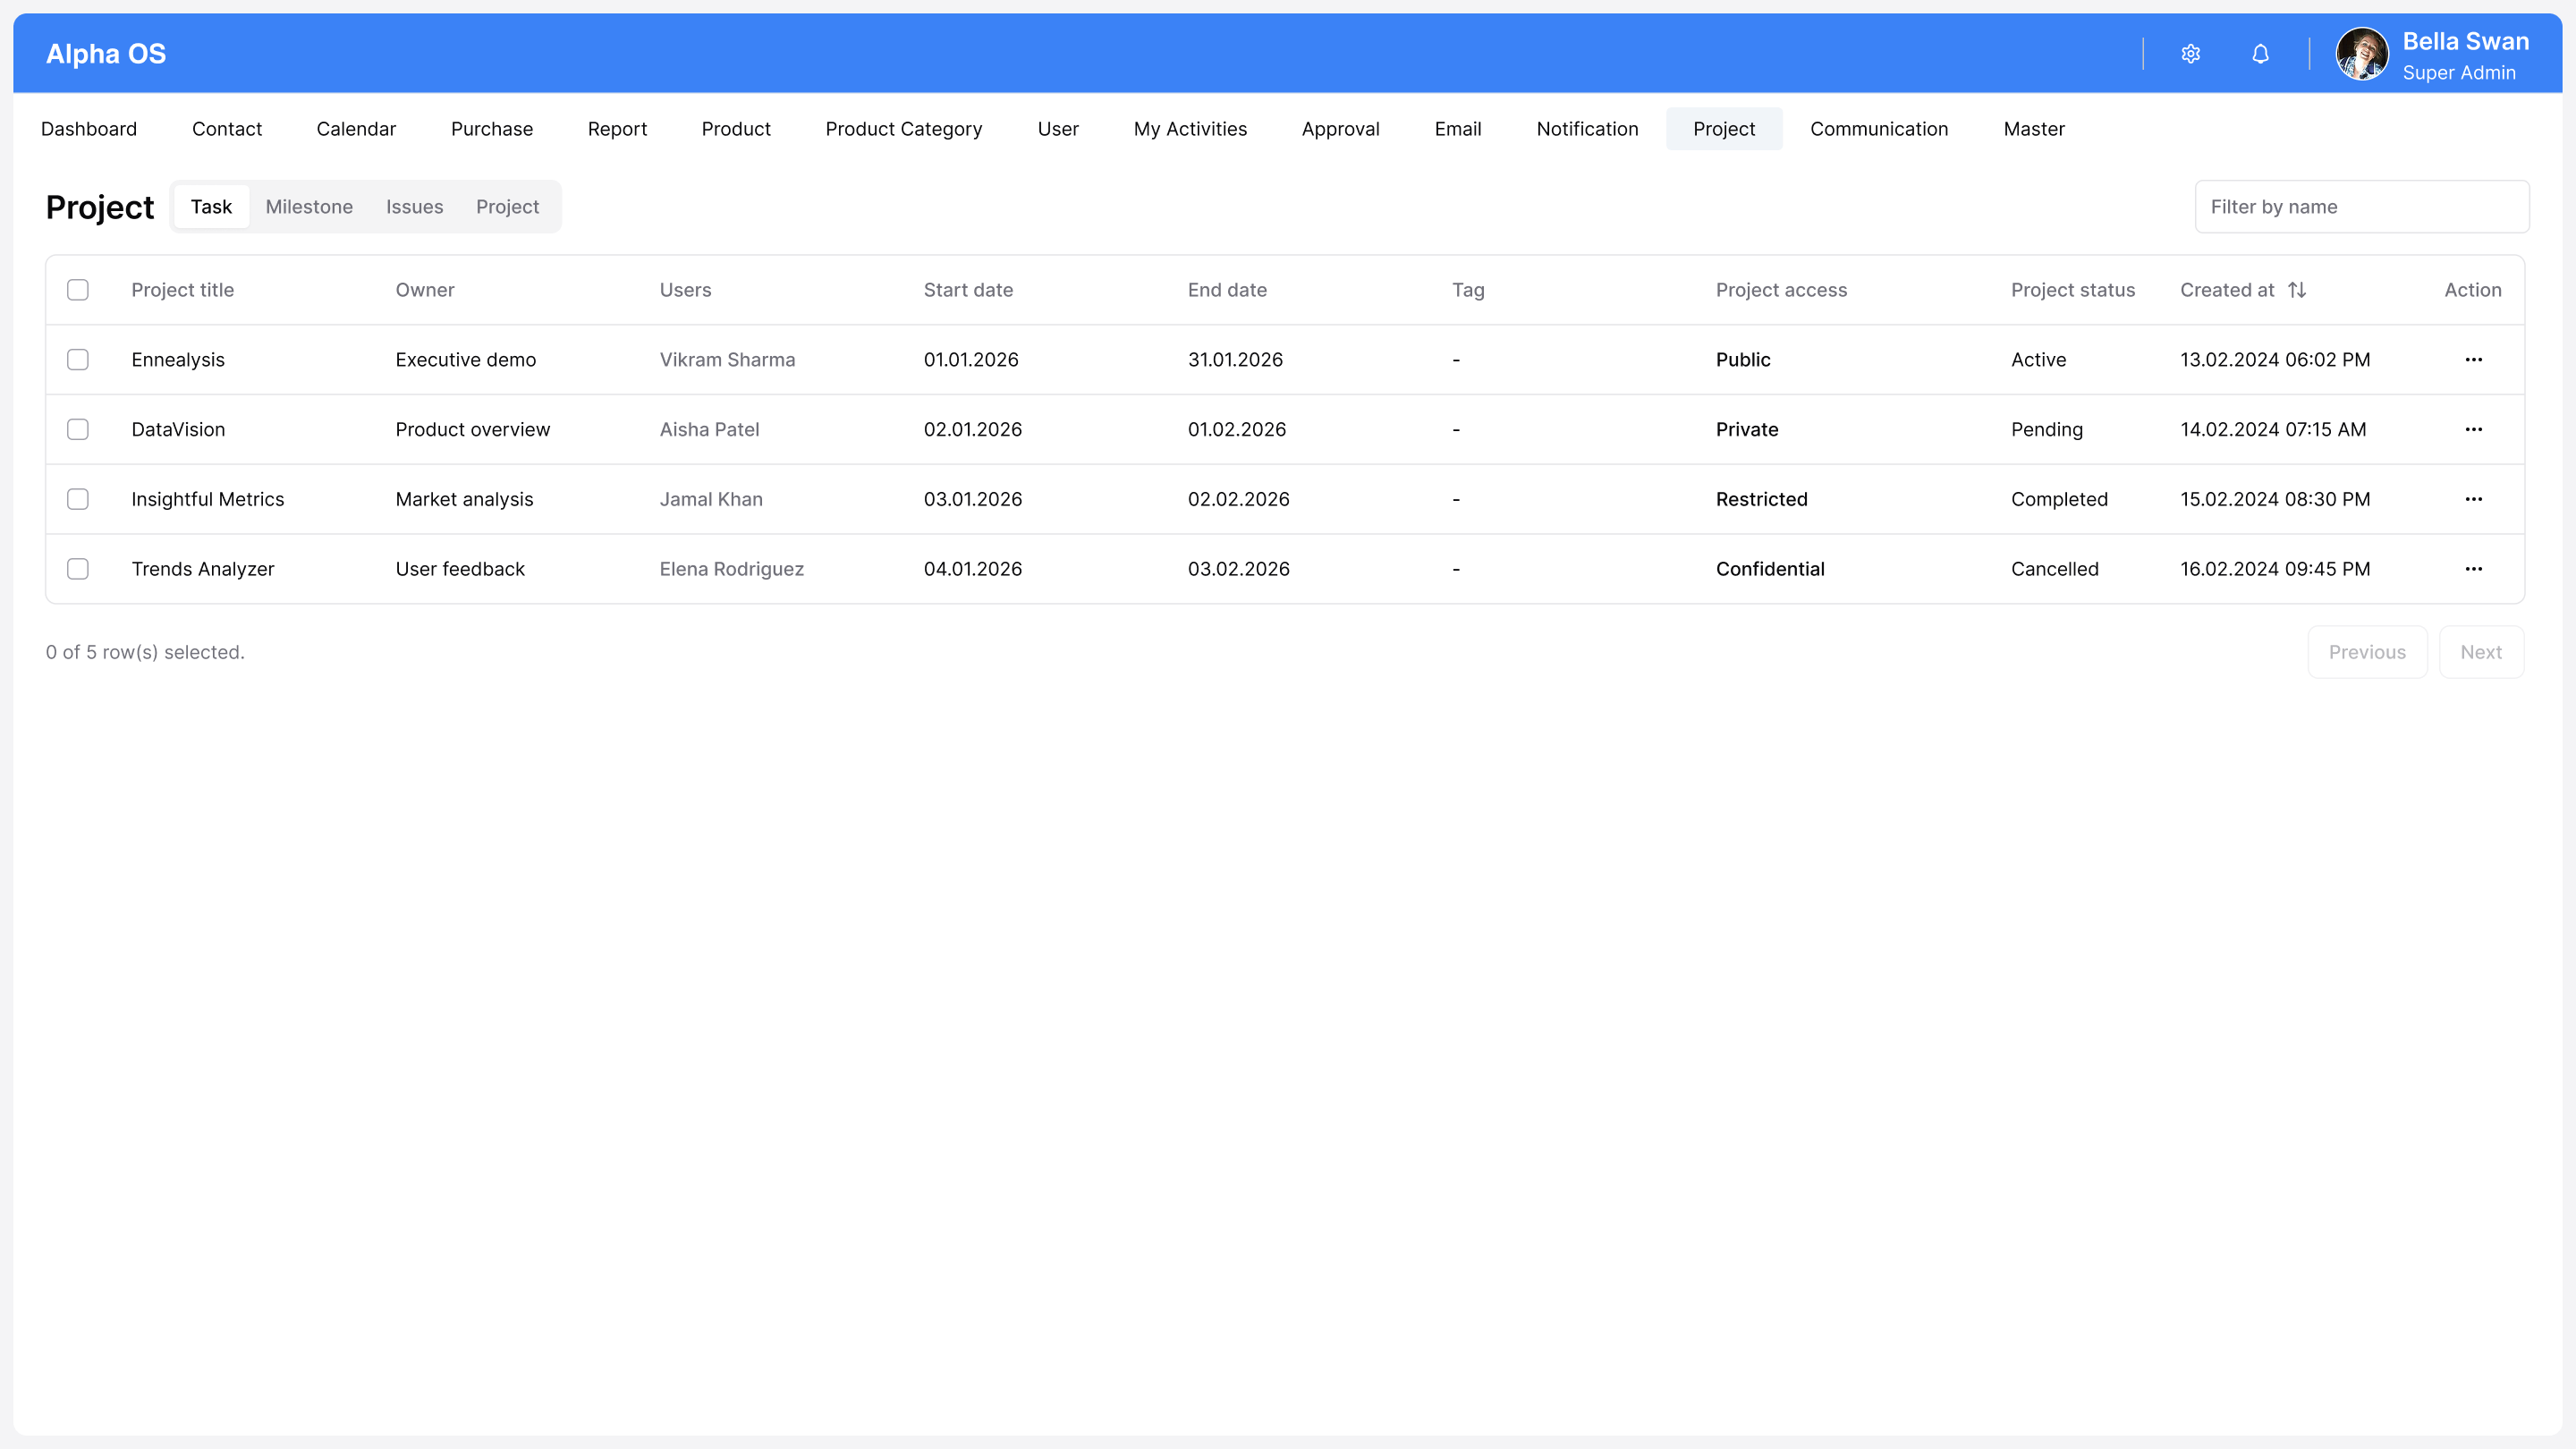Tick the DataVision row checkbox
This screenshot has height=1449, width=2576.
(x=78, y=430)
